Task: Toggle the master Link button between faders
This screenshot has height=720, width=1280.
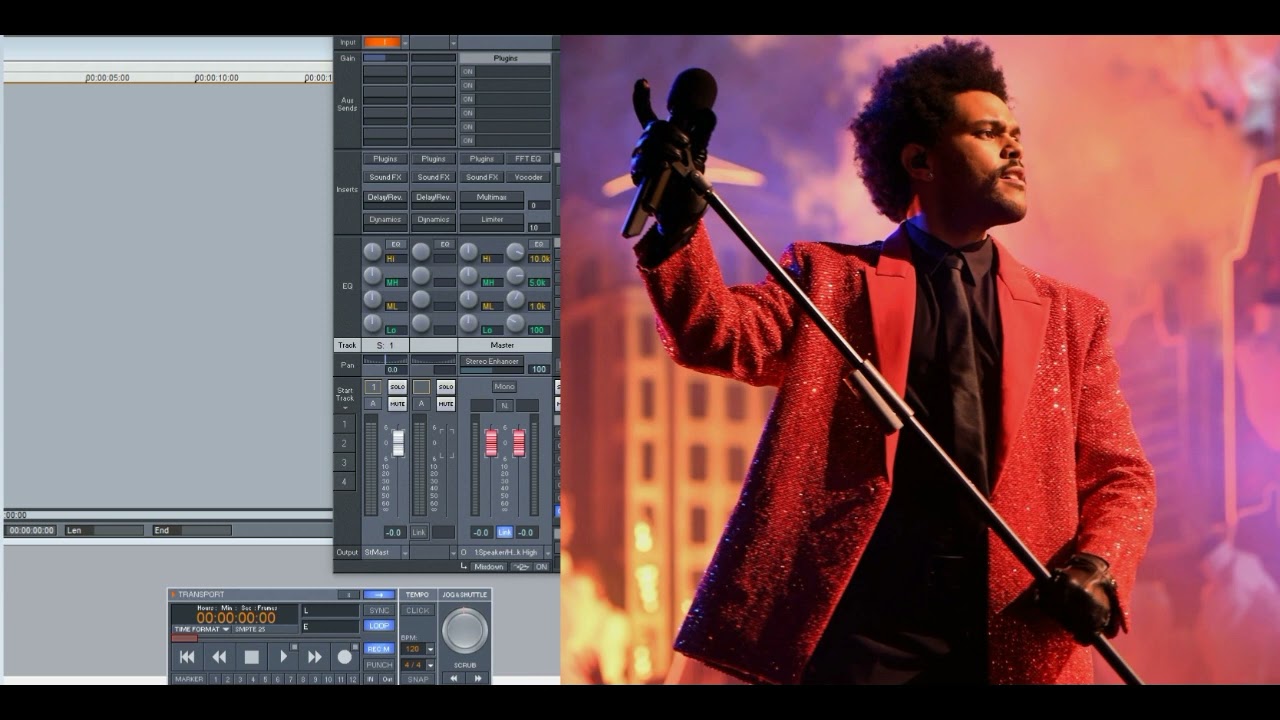Action: (x=505, y=532)
